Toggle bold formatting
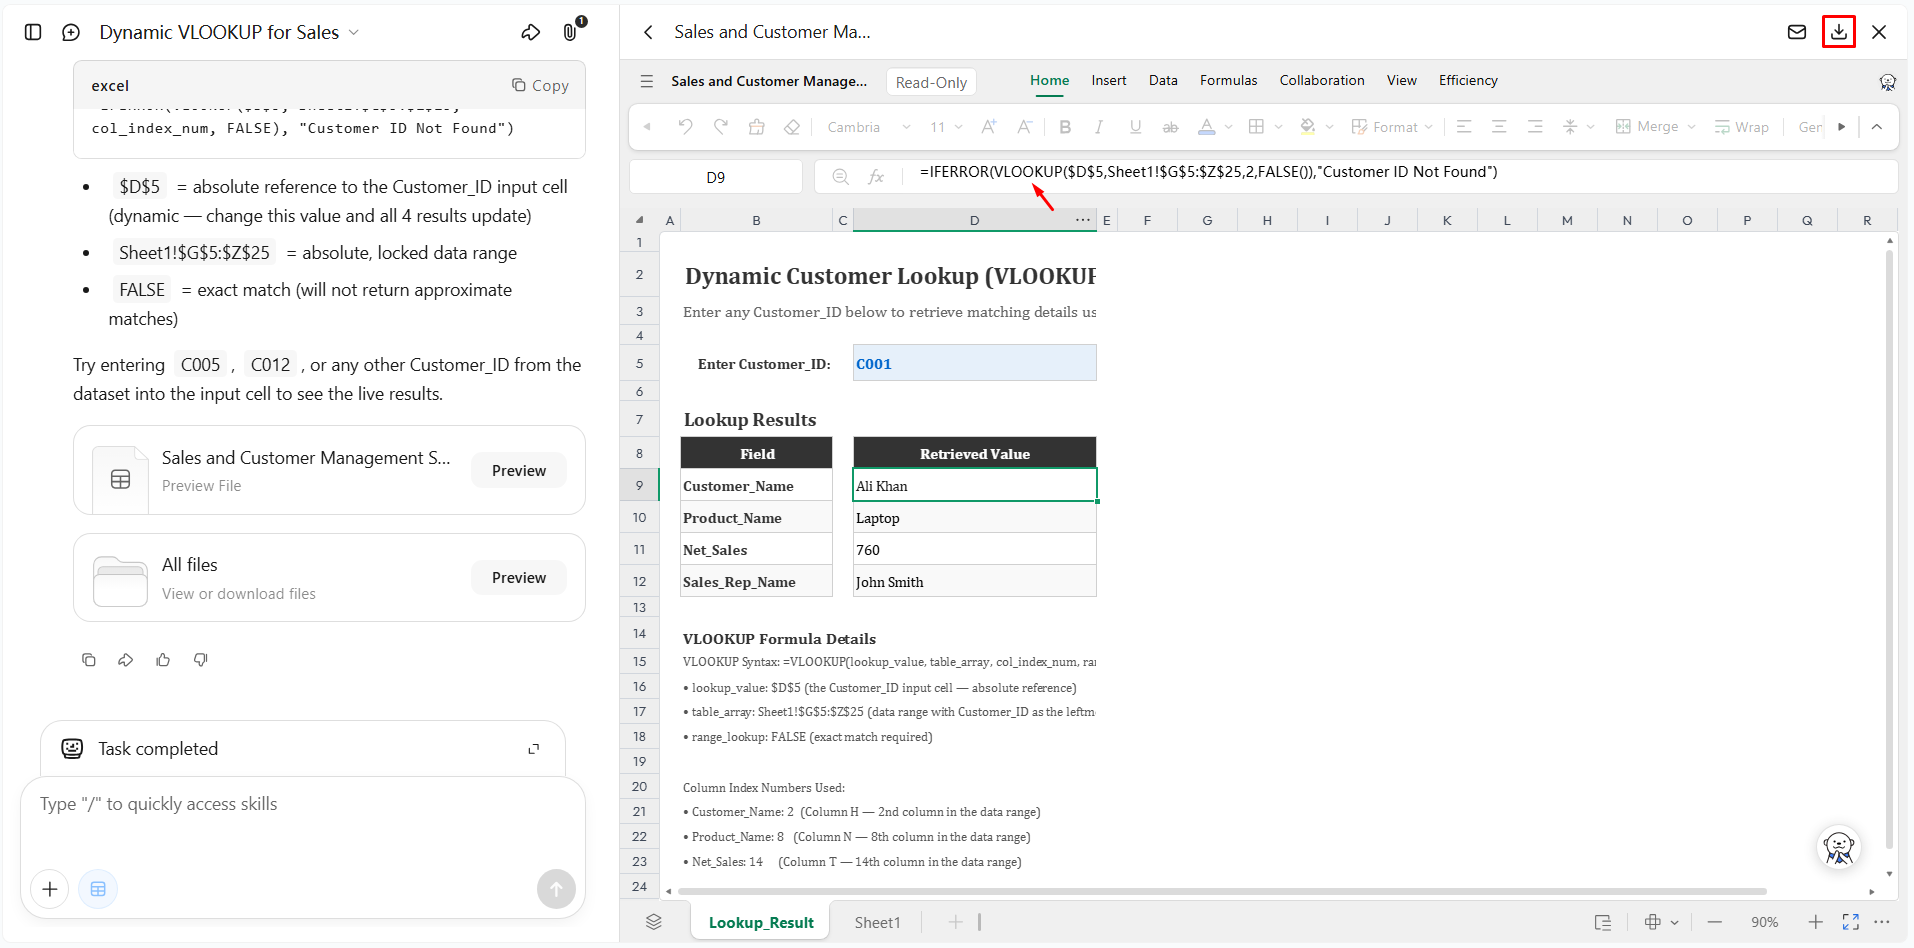Image resolution: width=1914 pixels, height=948 pixels. click(1065, 127)
